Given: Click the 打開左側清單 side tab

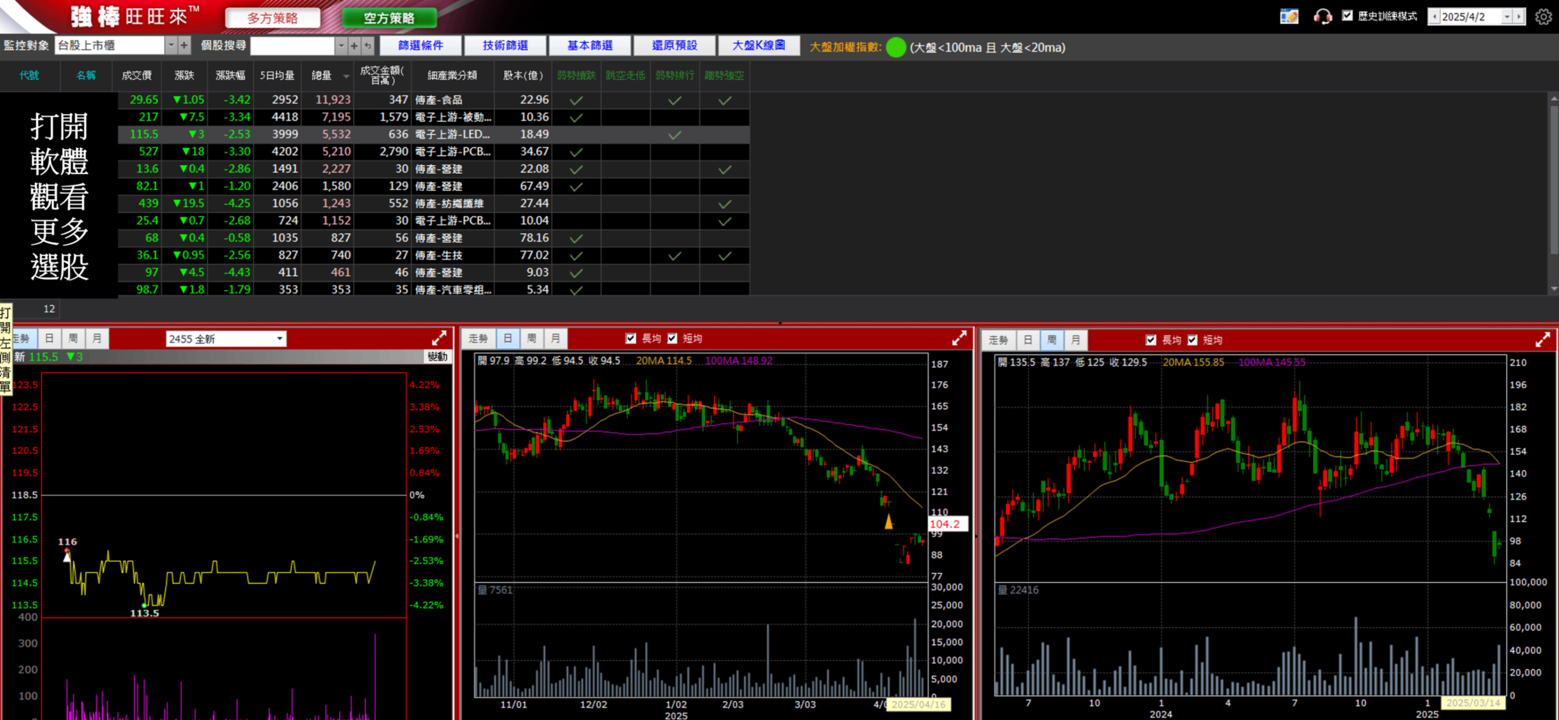Looking at the screenshot, I should click(x=6, y=350).
